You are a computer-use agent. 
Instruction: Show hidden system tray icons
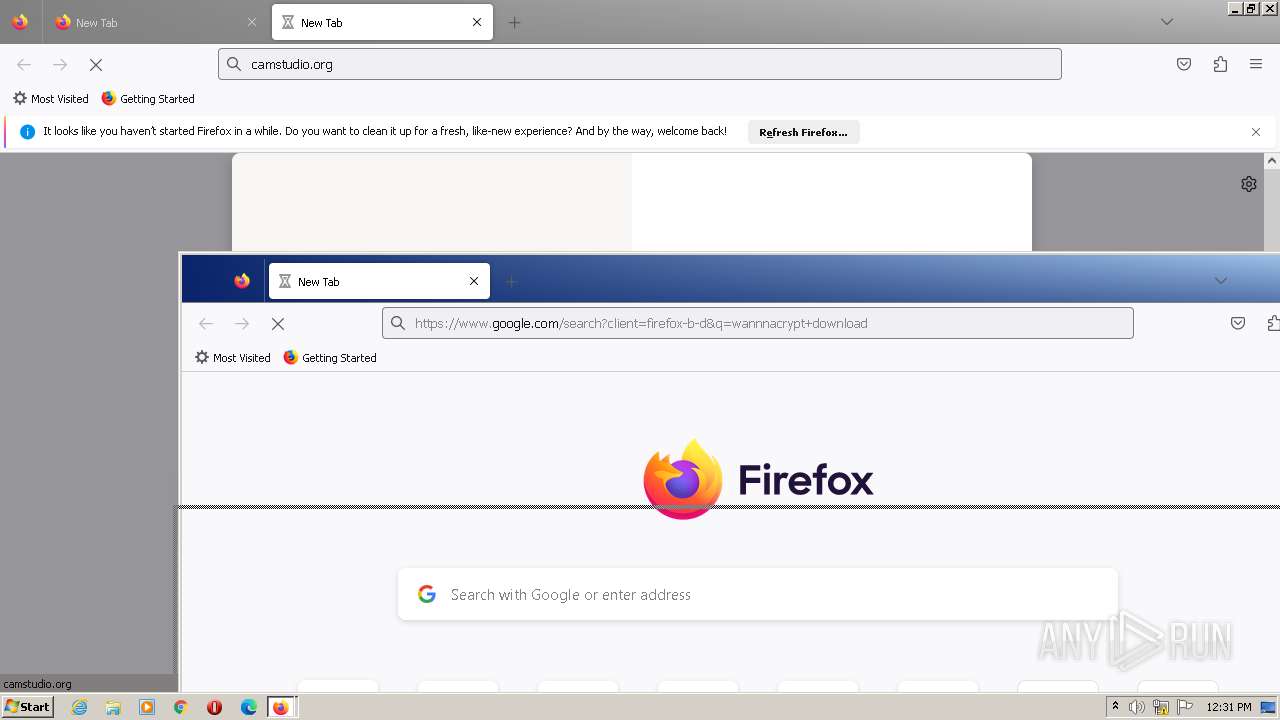[1115, 707]
